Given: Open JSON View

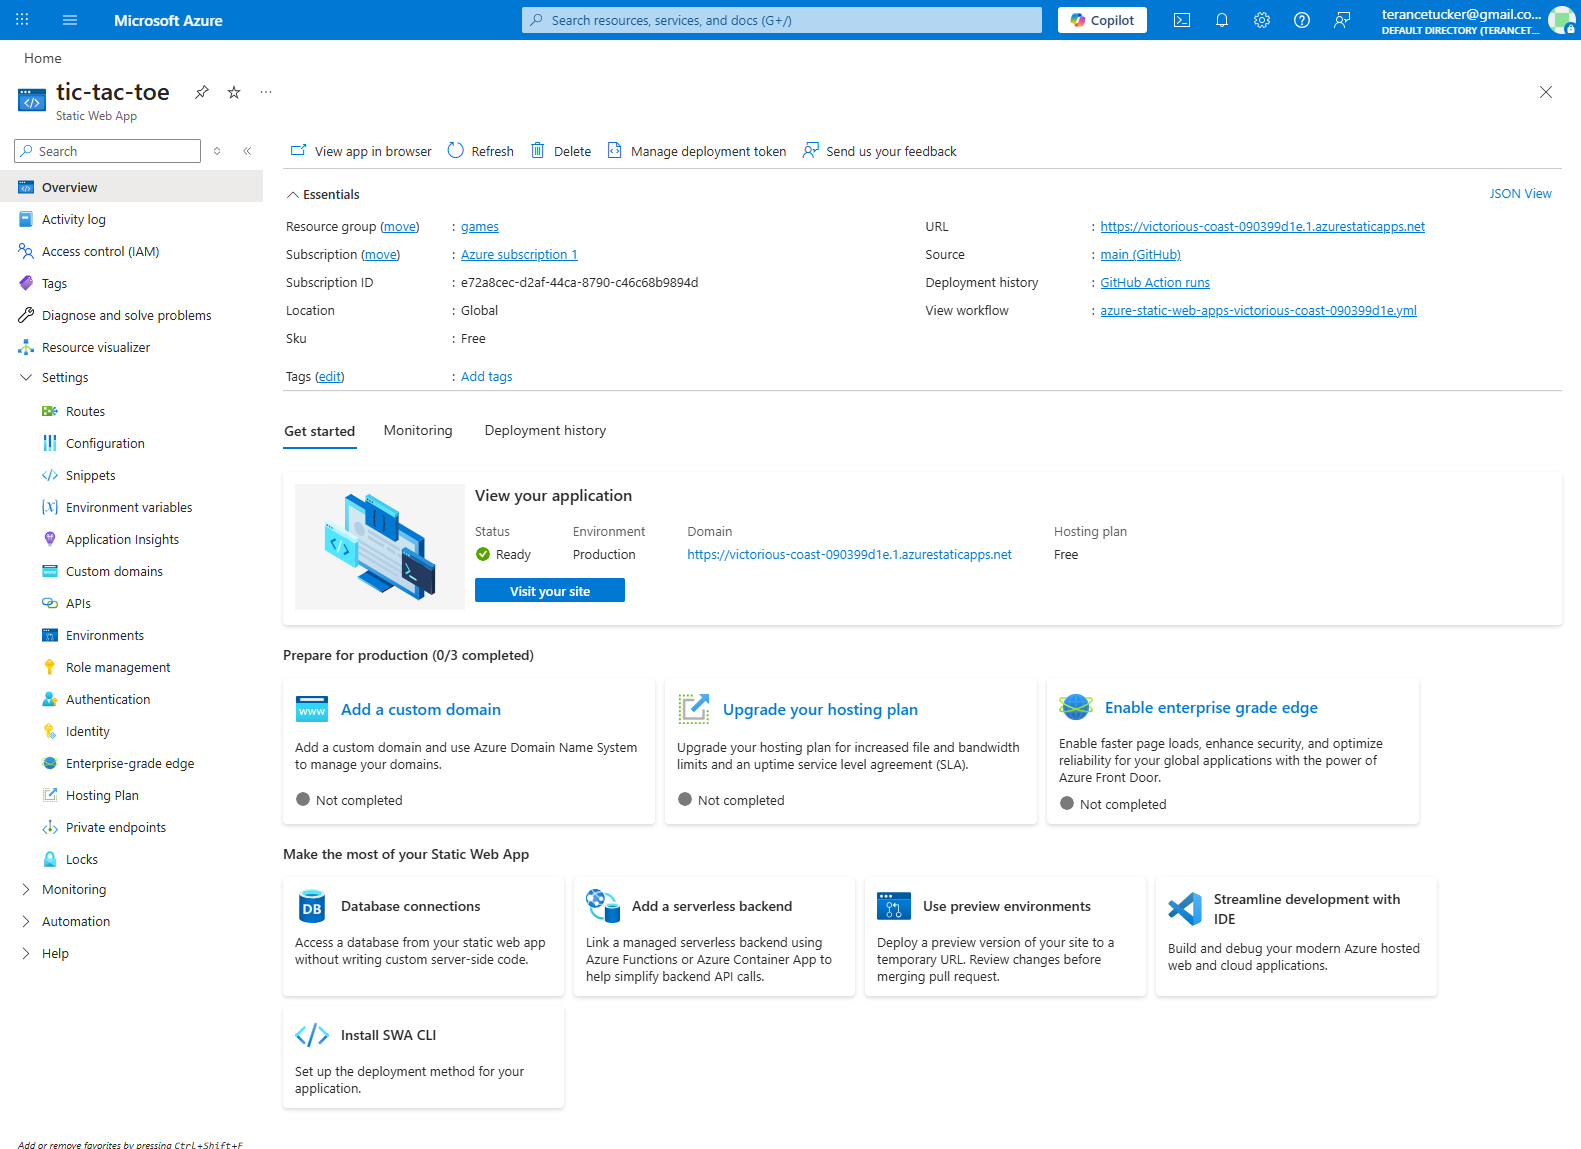Looking at the screenshot, I should pyautogui.click(x=1520, y=194).
